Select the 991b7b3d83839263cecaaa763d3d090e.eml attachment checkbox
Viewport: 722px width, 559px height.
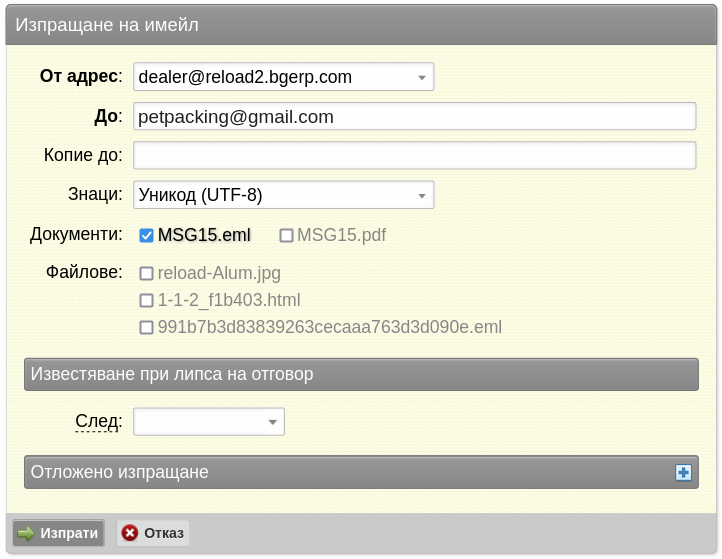coord(146,328)
